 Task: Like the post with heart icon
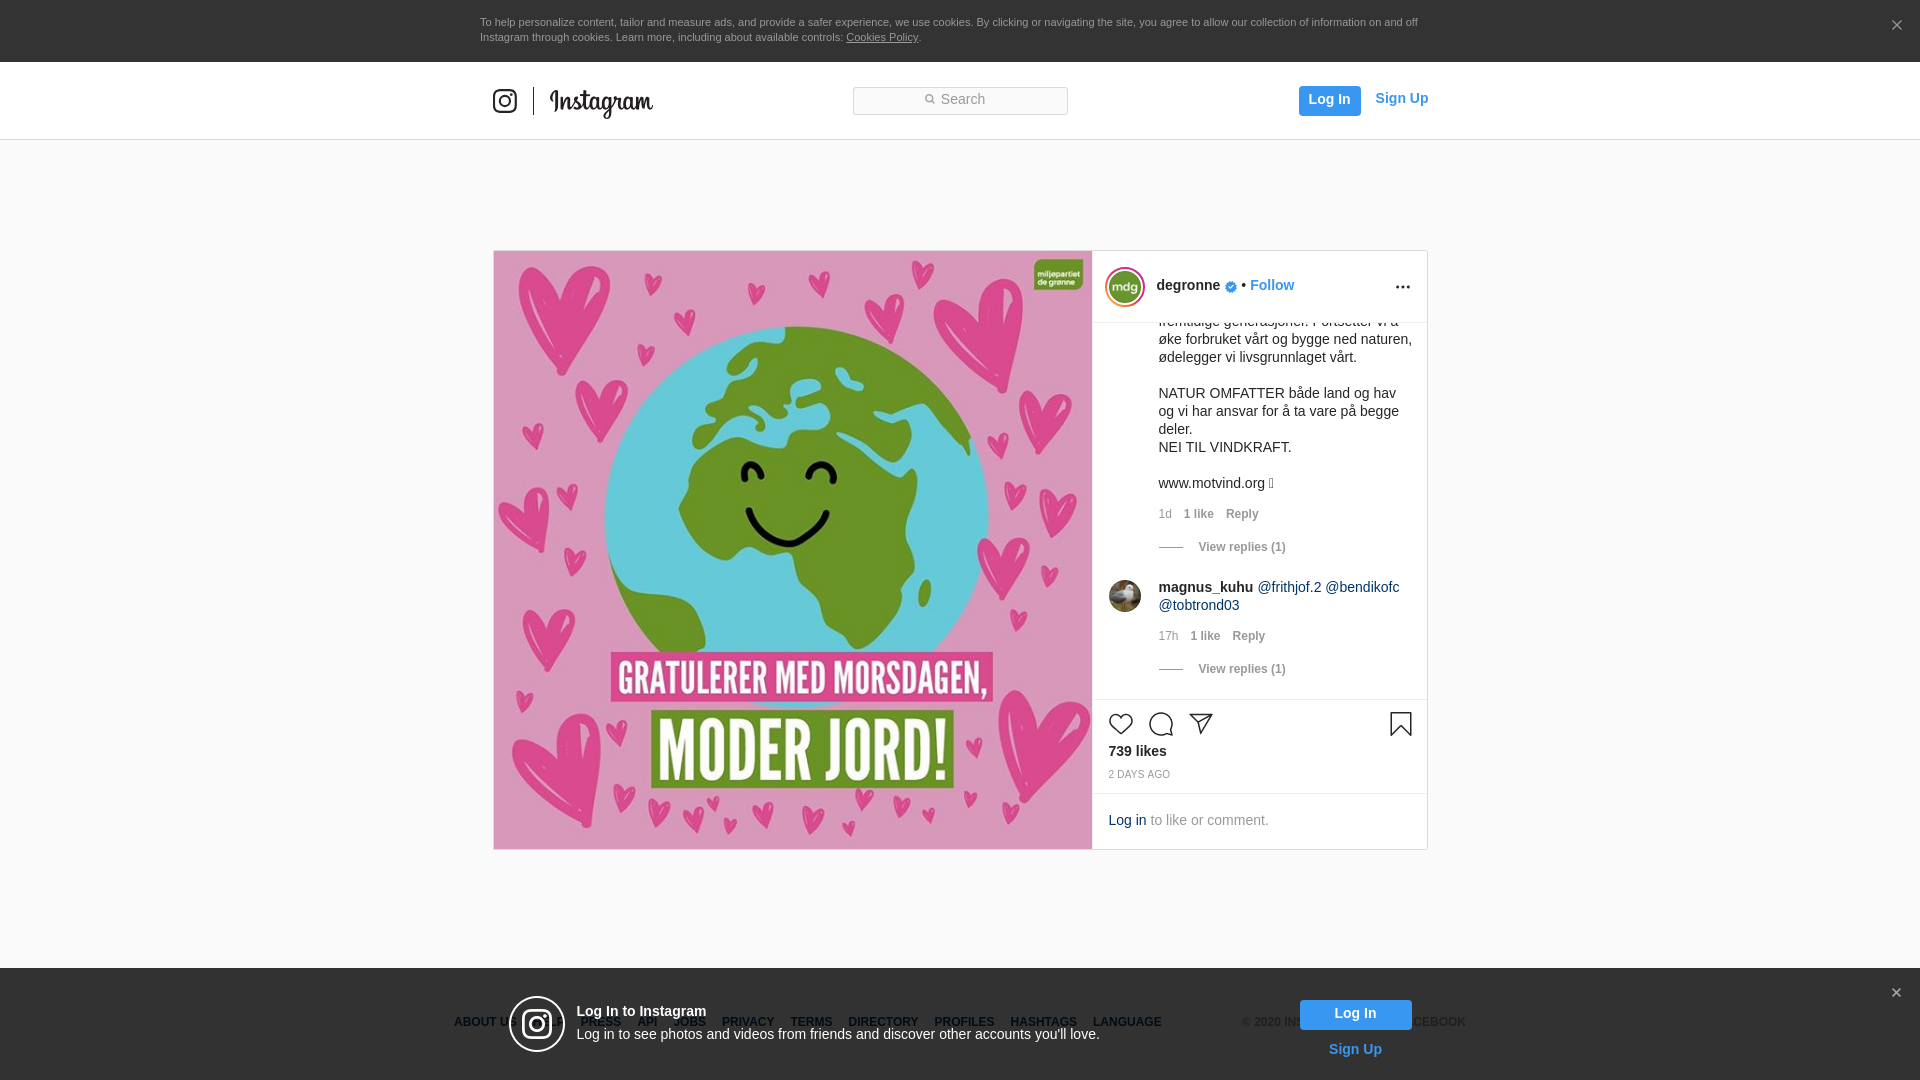(x=1120, y=724)
